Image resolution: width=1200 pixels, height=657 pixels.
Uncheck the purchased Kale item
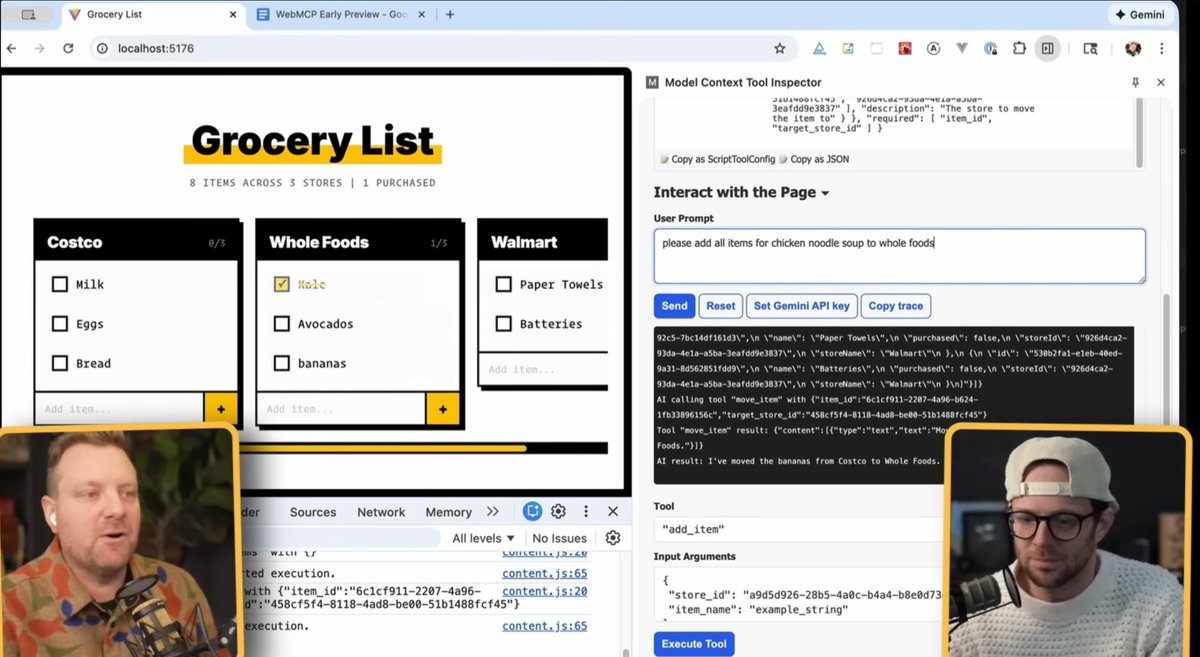pos(282,284)
